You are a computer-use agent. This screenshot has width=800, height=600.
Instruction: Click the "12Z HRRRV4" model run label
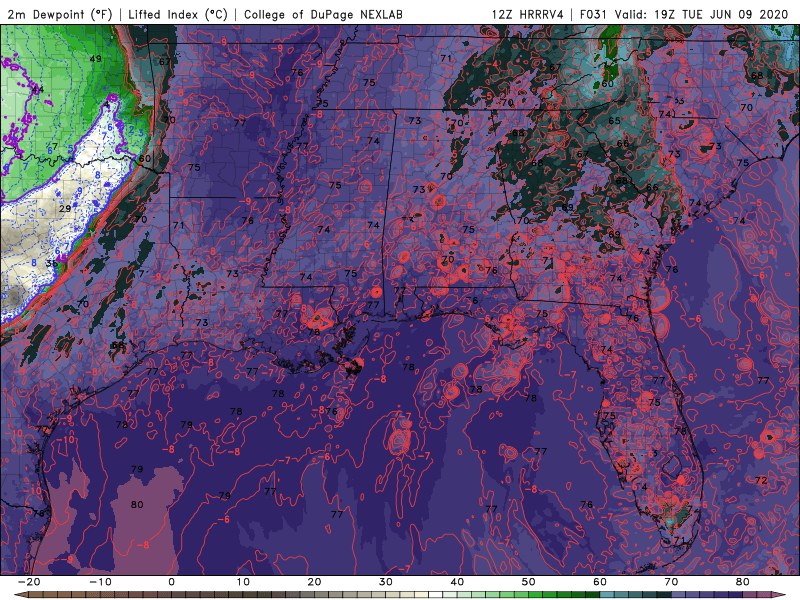[528, 14]
